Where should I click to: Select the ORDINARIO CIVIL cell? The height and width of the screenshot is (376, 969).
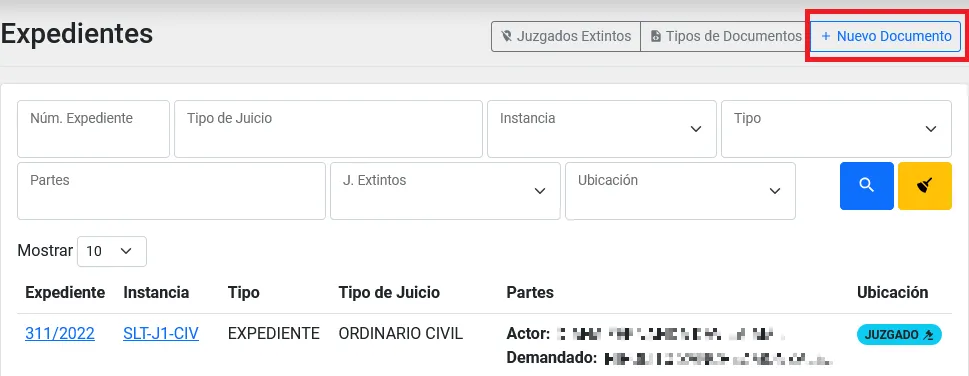(400, 334)
